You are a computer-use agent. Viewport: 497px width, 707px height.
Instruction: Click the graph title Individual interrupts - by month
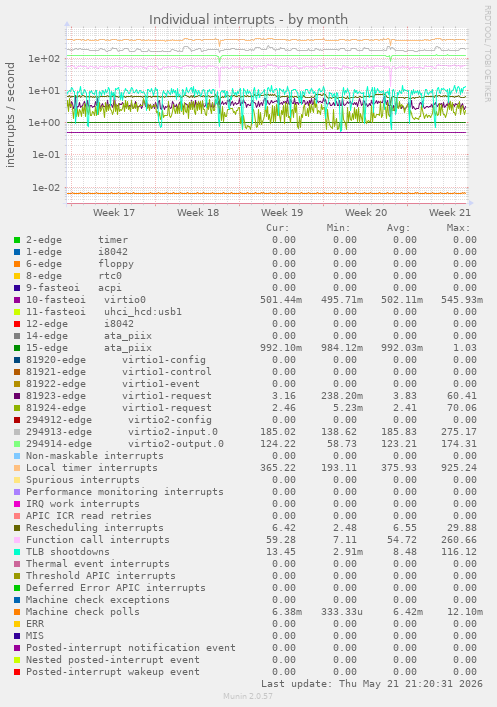[248, 20]
